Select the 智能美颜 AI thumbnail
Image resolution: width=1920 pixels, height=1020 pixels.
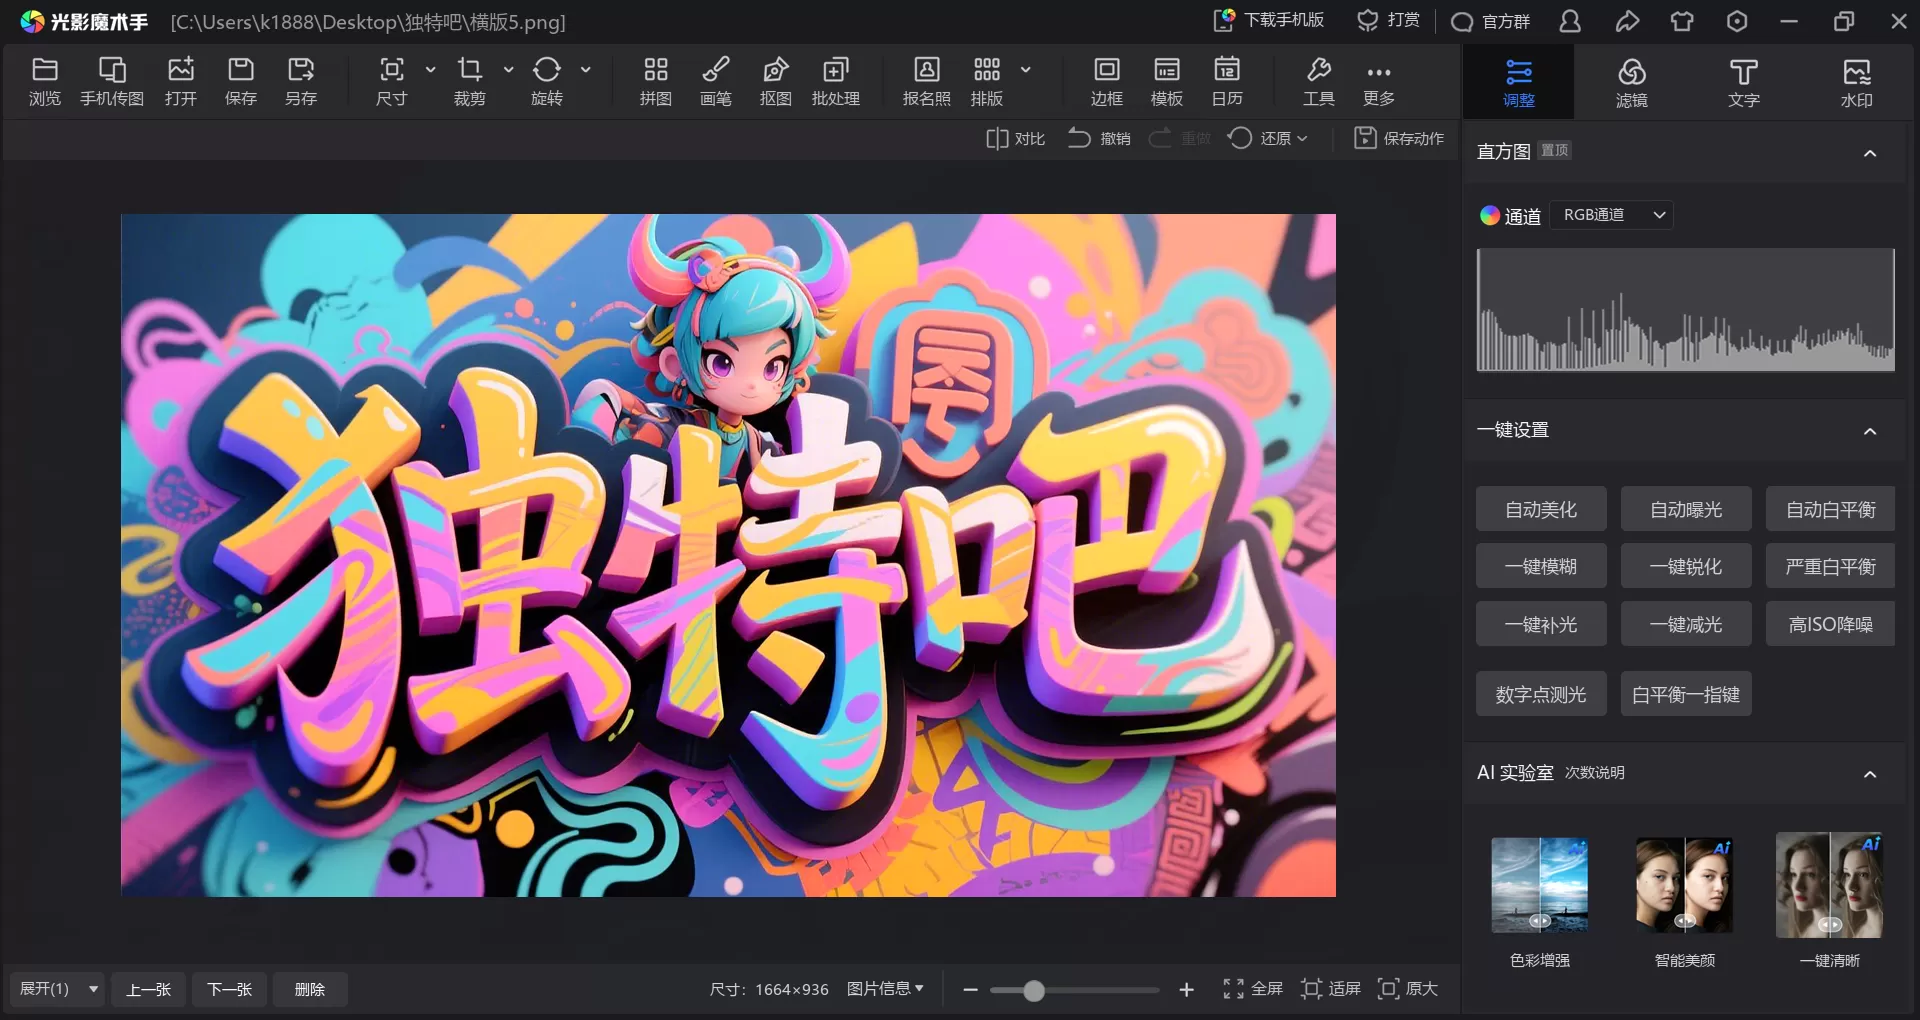click(x=1684, y=885)
